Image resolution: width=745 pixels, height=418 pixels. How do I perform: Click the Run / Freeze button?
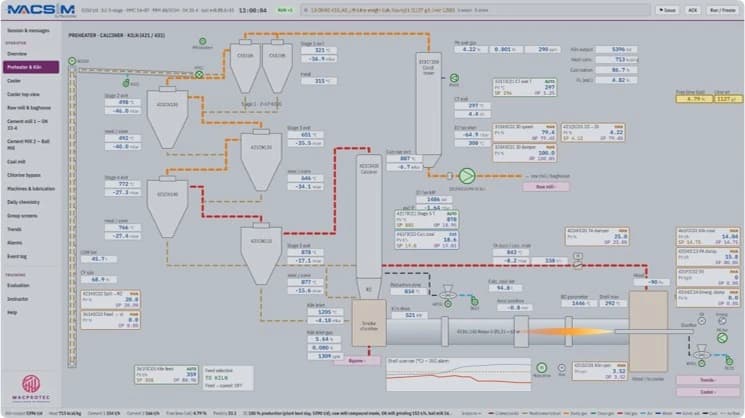[722, 10]
